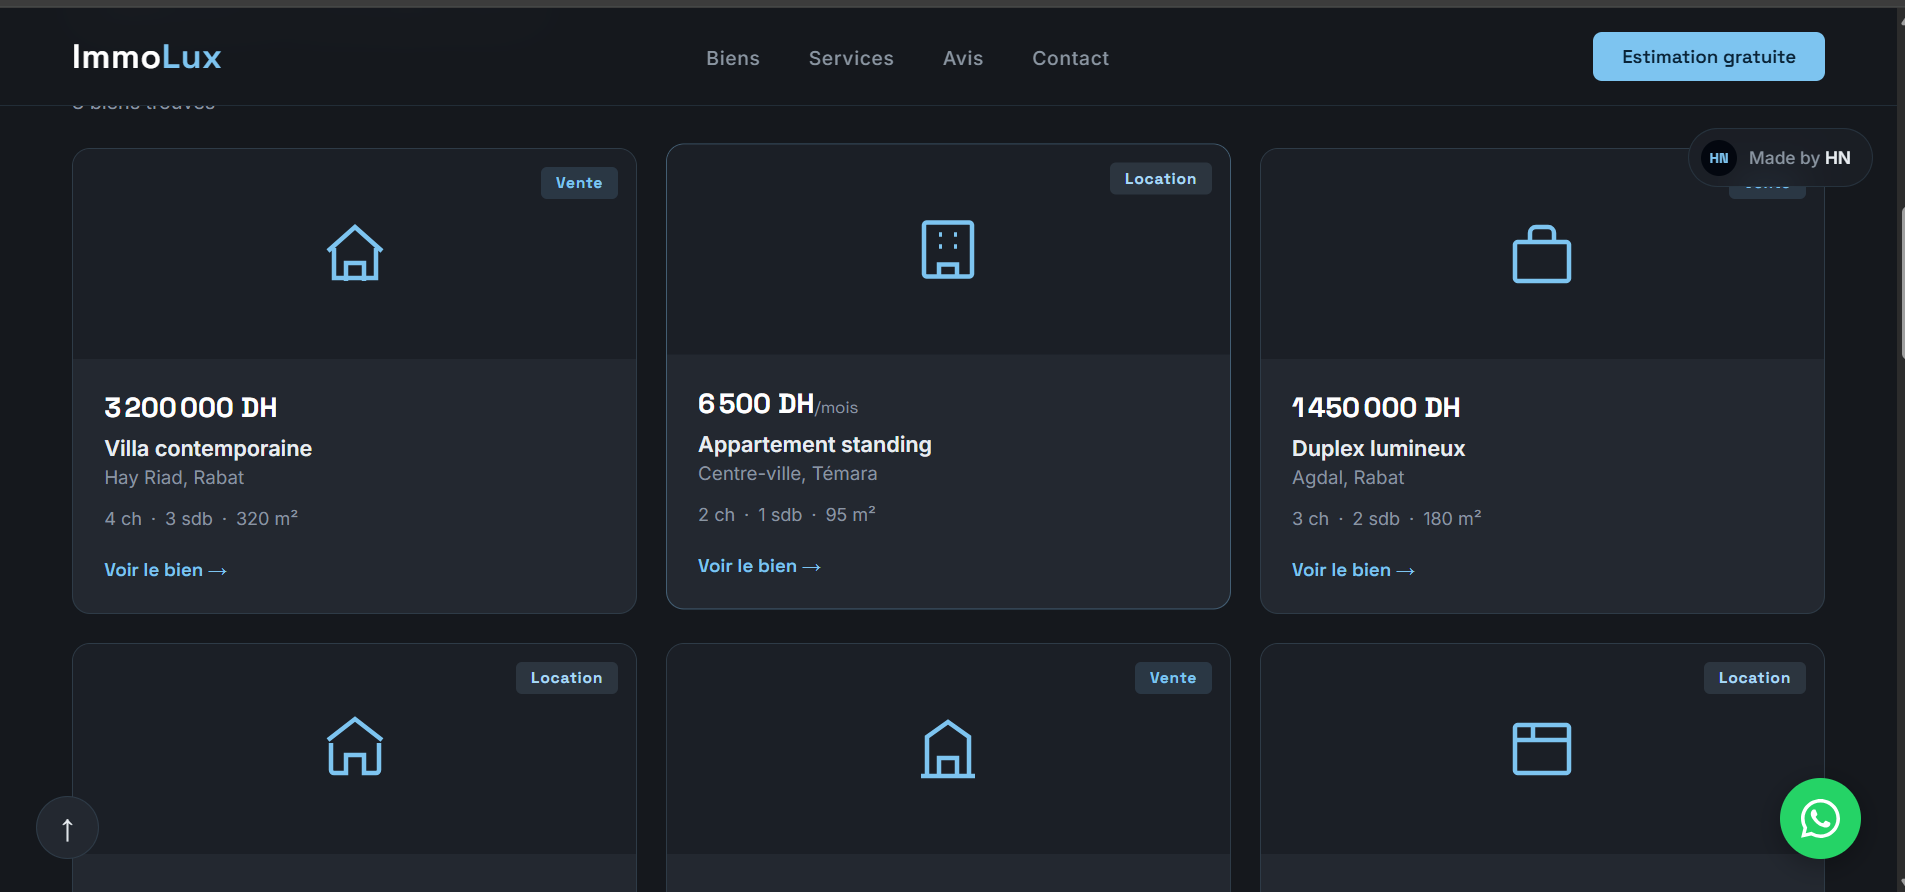
Task: Select the Appartement standing title
Action: point(815,444)
